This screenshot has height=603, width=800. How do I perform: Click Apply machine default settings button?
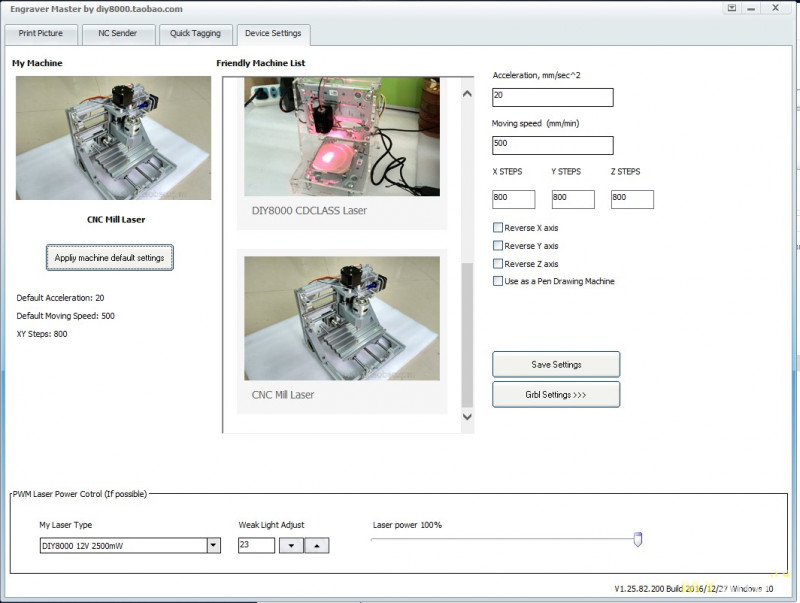(x=110, y=258)
